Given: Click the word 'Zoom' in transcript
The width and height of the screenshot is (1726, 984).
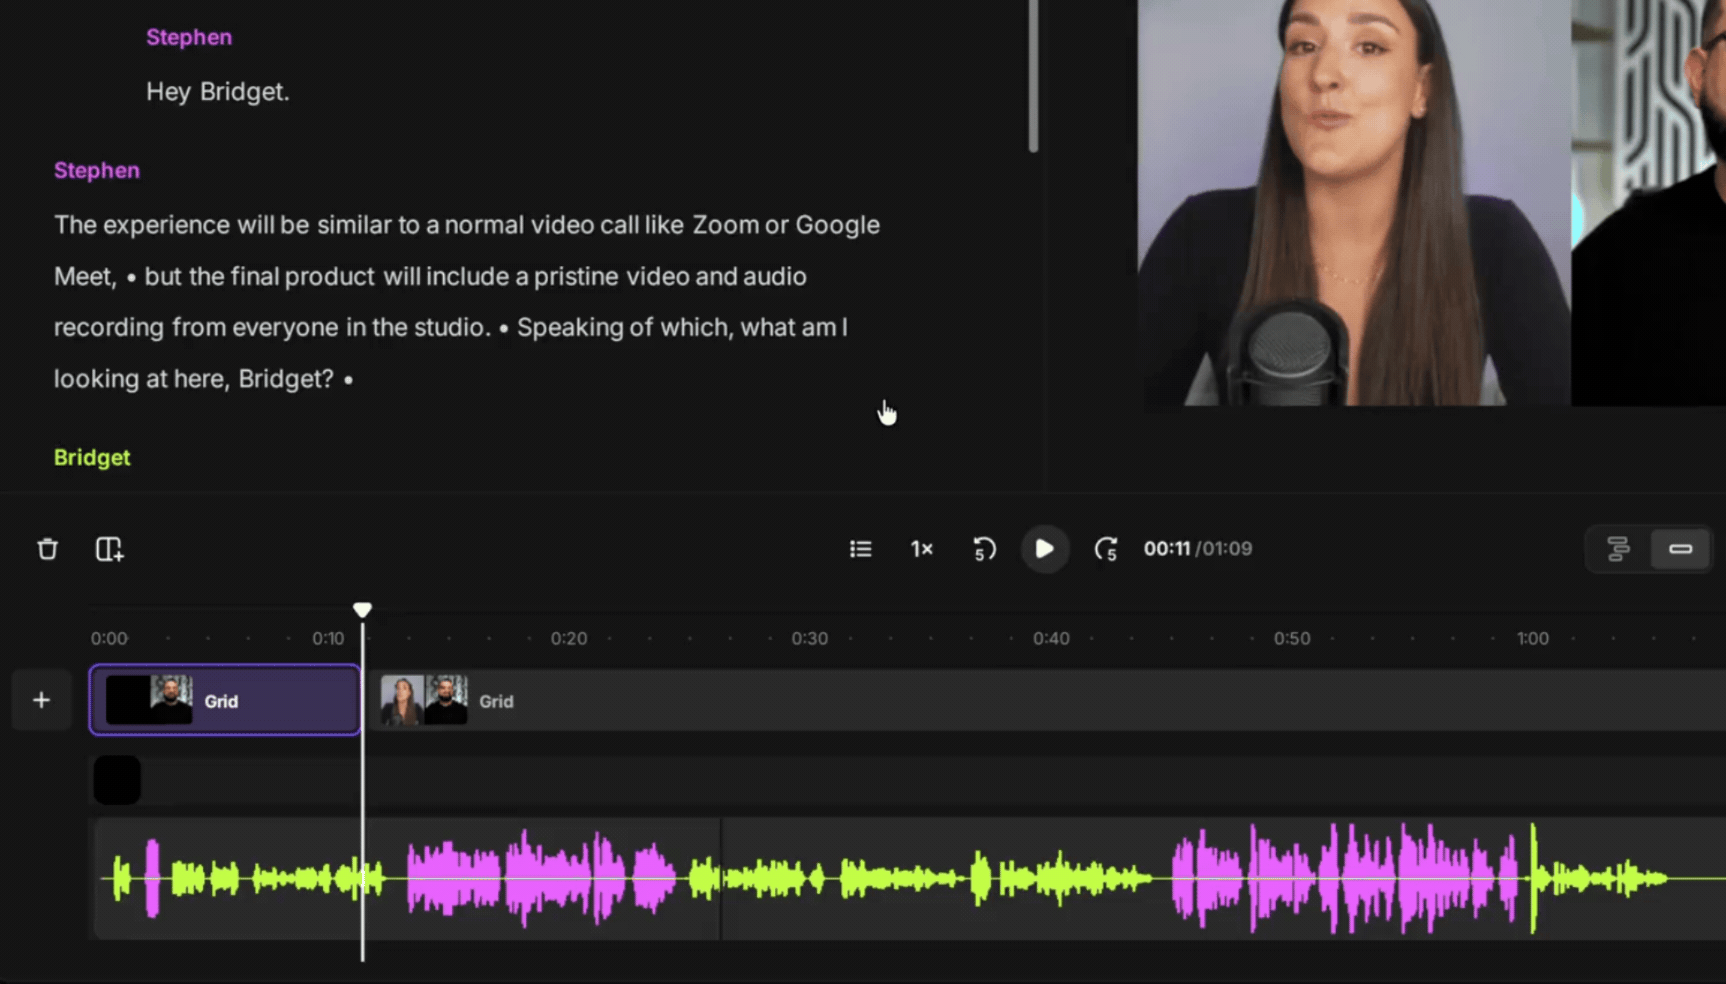Looking at the screenshot, I should tap(725, 225).
